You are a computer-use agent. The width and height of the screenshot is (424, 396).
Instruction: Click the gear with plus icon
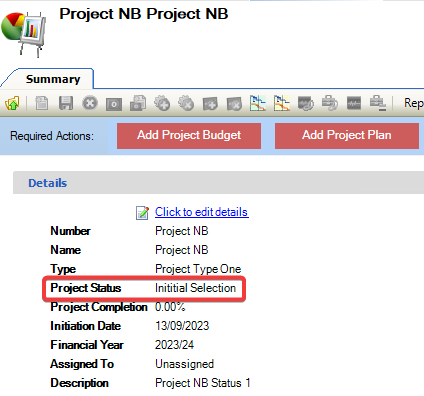pos(162,103)
